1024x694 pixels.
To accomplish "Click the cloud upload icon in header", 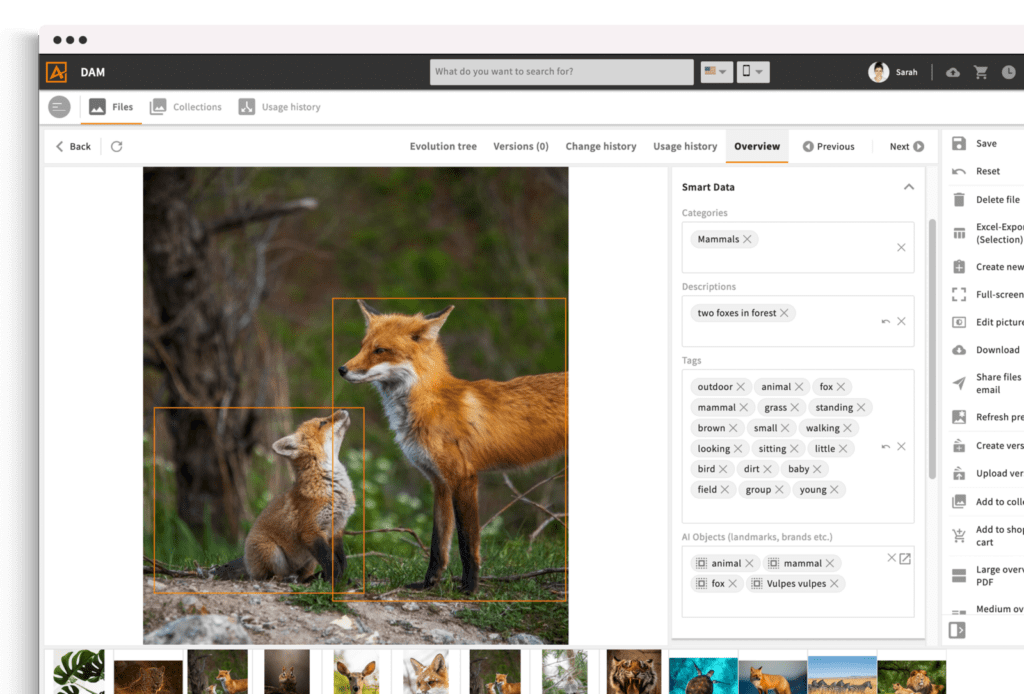I will point(953,72).
